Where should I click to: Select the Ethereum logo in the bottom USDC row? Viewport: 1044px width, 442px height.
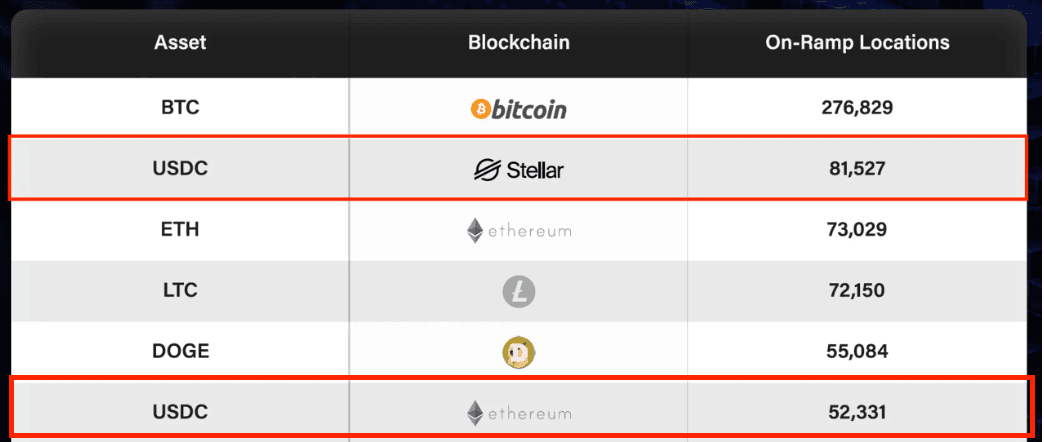(518, 412)
